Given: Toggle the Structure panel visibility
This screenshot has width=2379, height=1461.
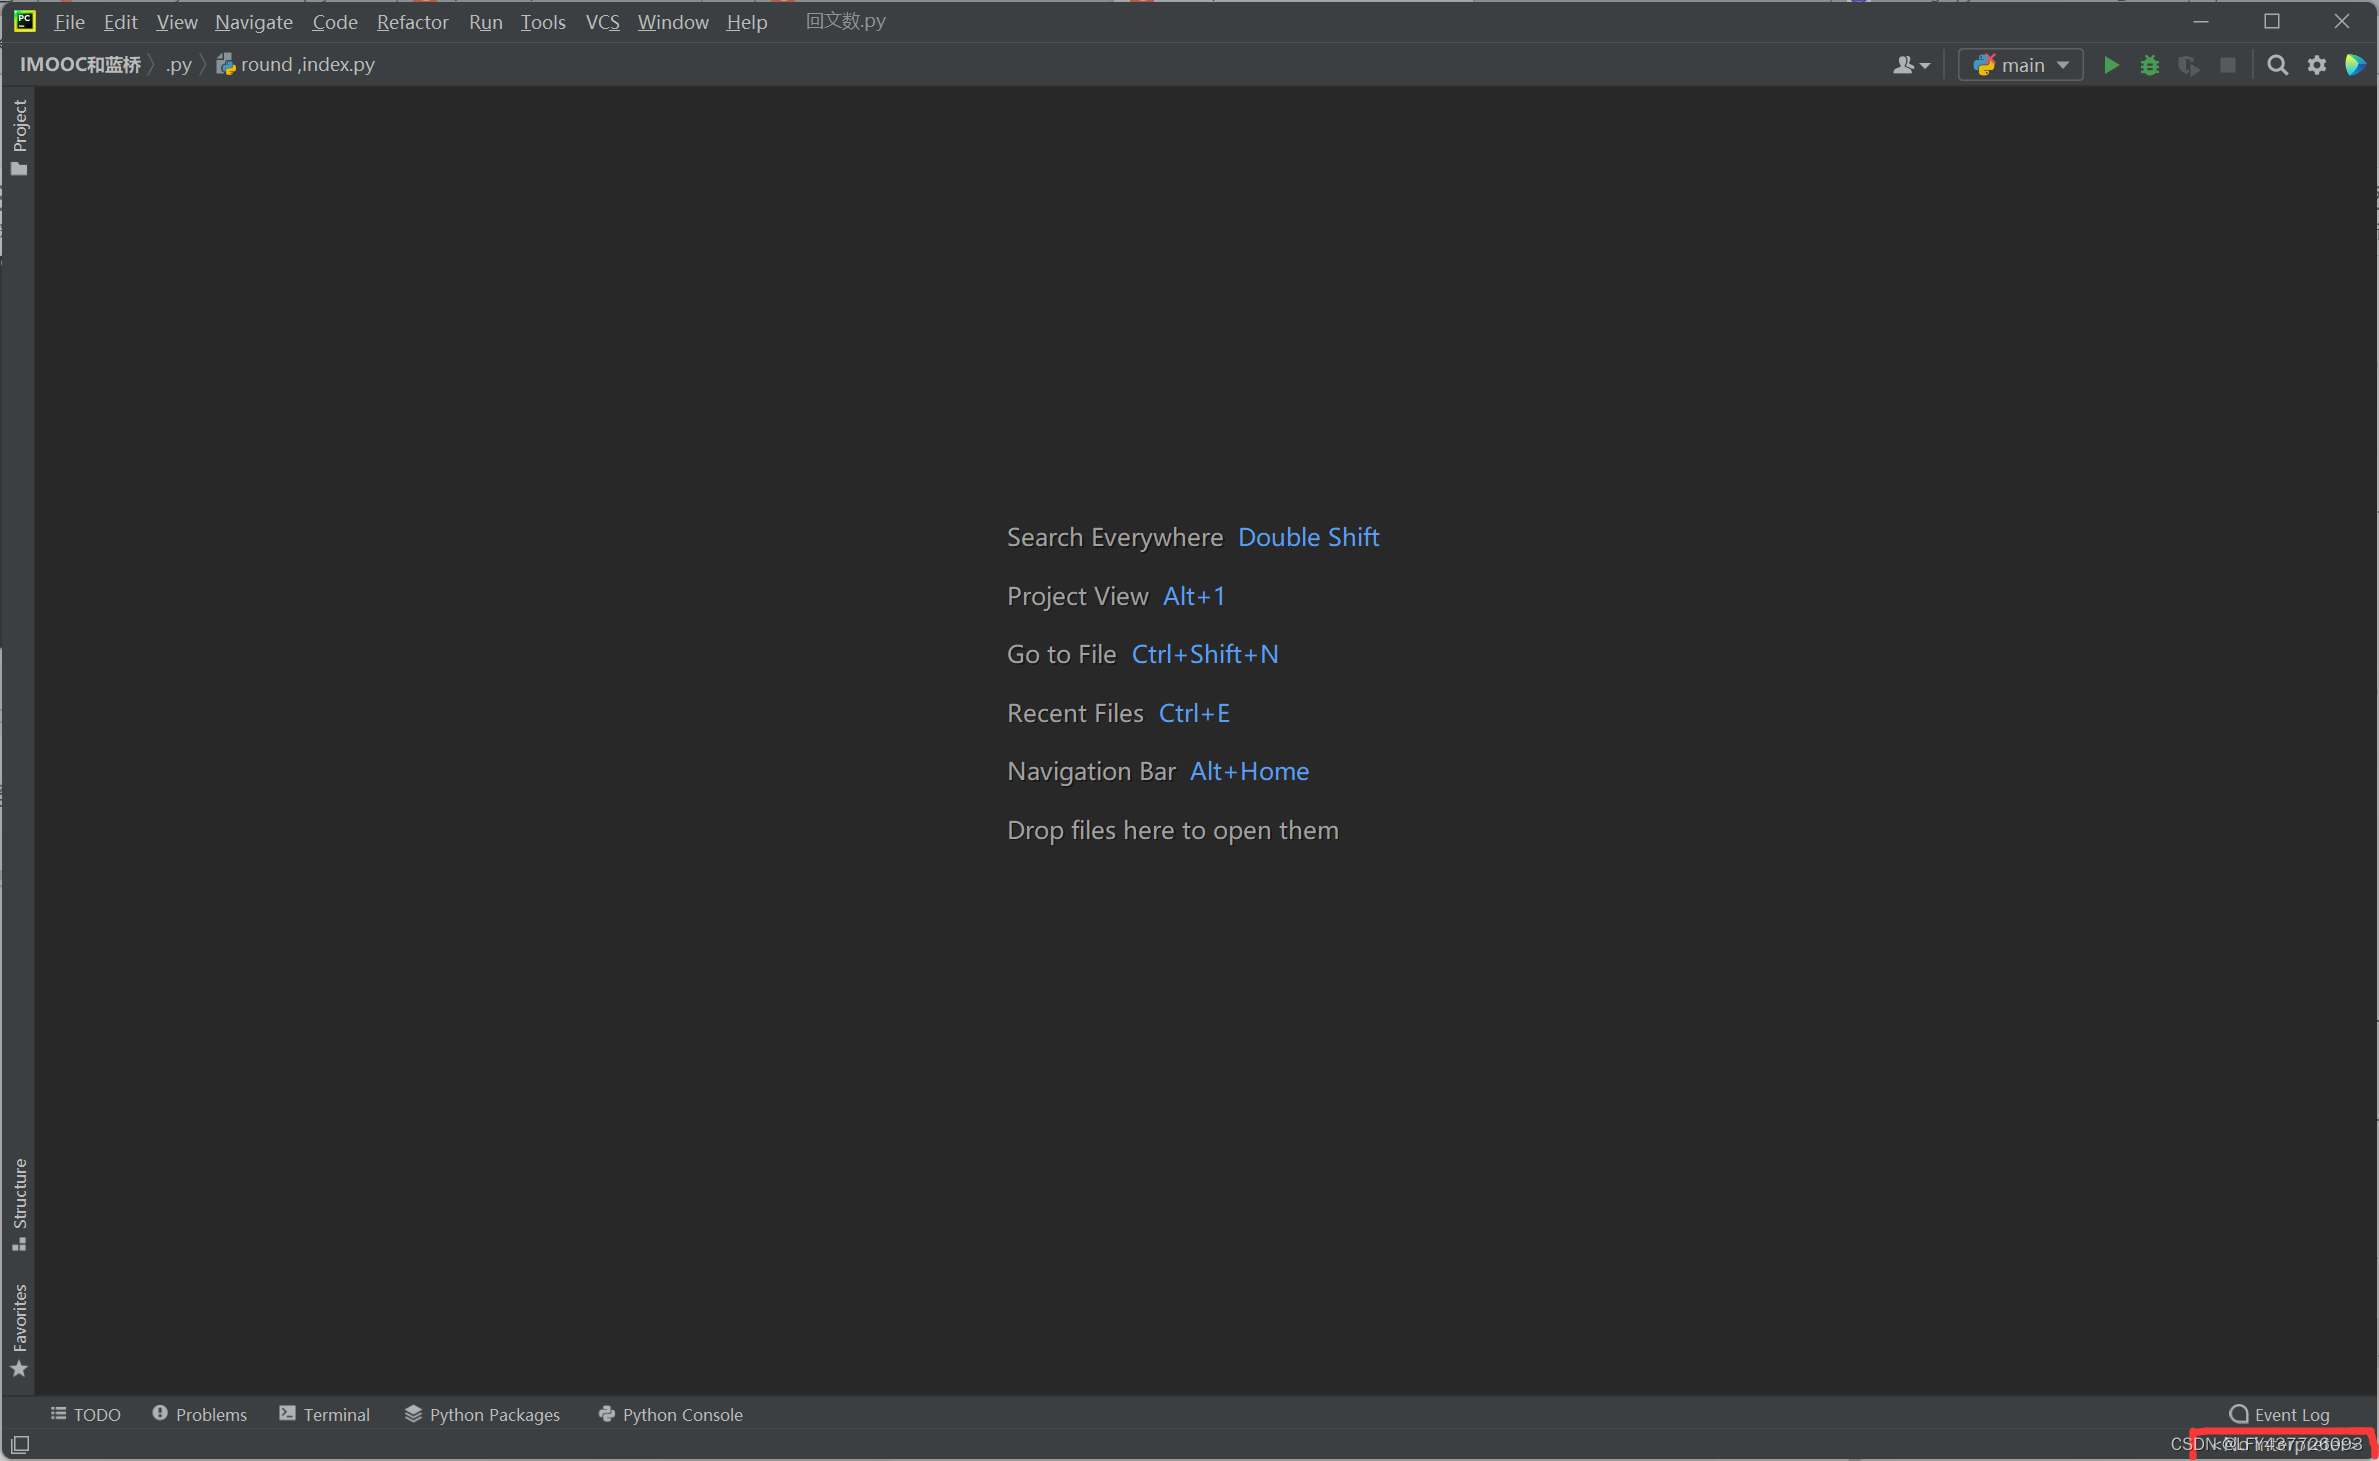Looking at the screenshot, I should point(22,1208).
